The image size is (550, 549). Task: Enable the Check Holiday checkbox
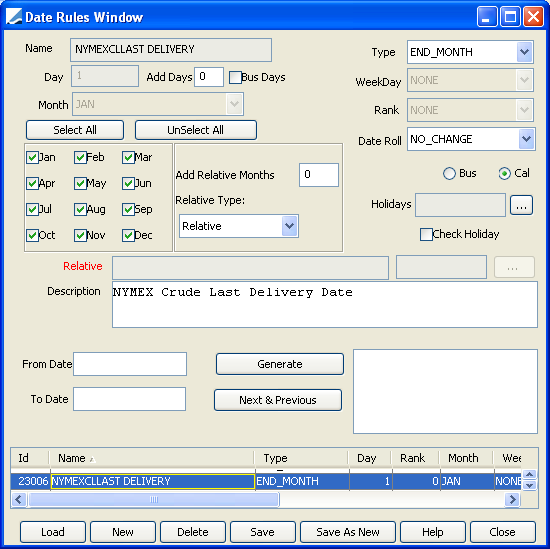point(426,234)
